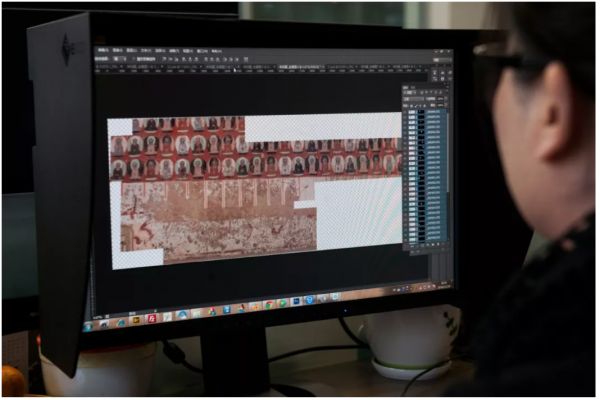Open the Windows Start menu

88,326
